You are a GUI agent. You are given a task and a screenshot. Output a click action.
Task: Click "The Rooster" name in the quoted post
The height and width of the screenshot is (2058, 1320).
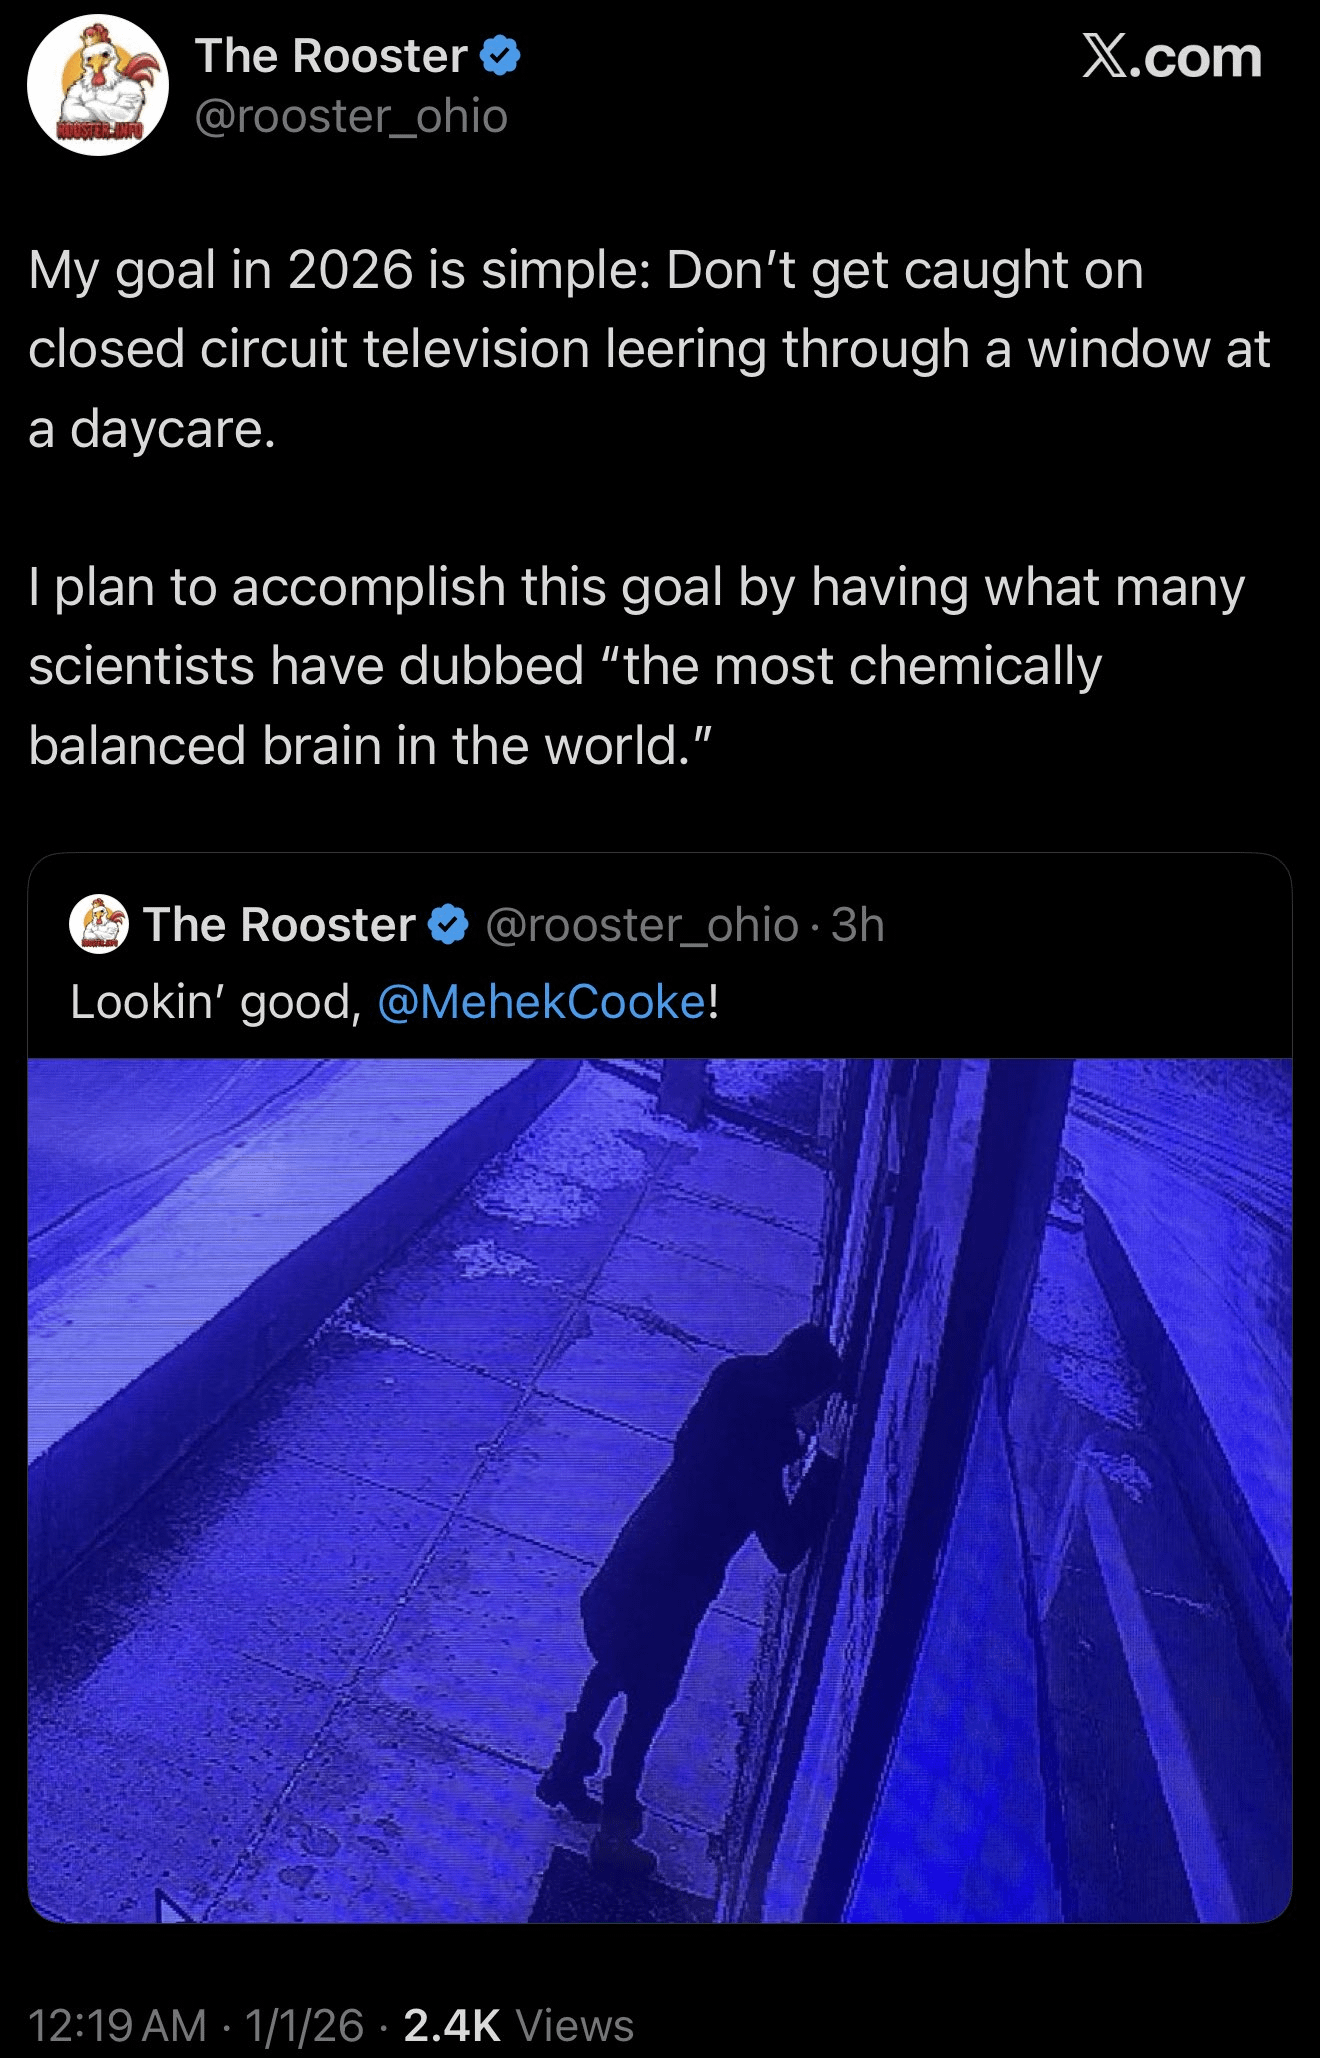(x=279, y=925)
